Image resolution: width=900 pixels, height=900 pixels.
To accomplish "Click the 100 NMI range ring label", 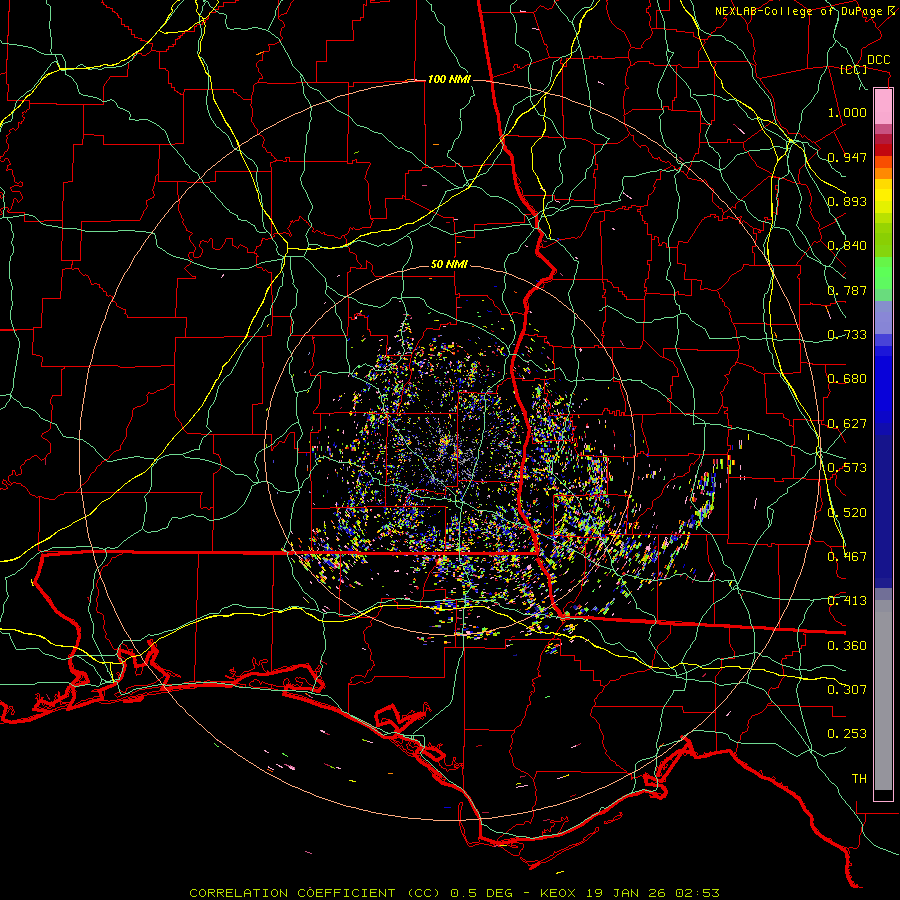I will (449, 79).
